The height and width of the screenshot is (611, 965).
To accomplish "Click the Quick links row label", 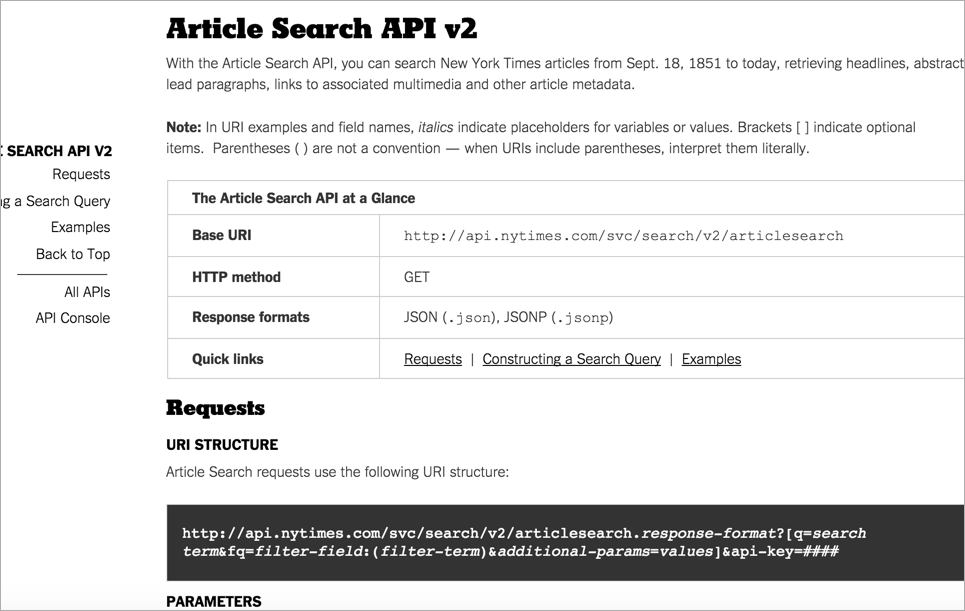I will [228, 359].
